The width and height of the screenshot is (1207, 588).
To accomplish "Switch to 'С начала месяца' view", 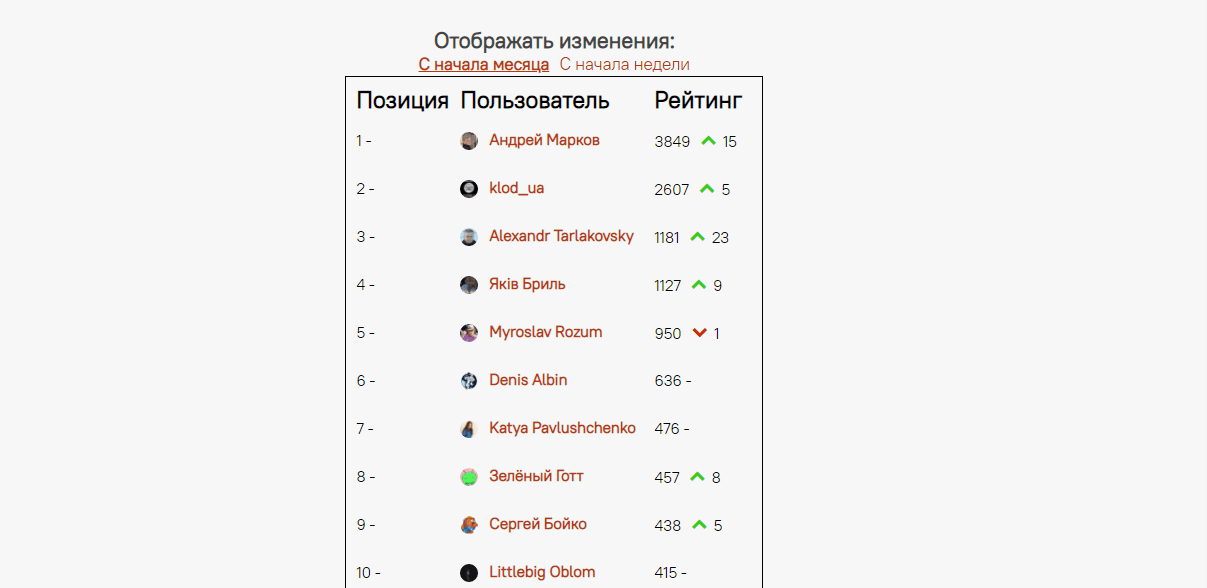I will 484,65.
